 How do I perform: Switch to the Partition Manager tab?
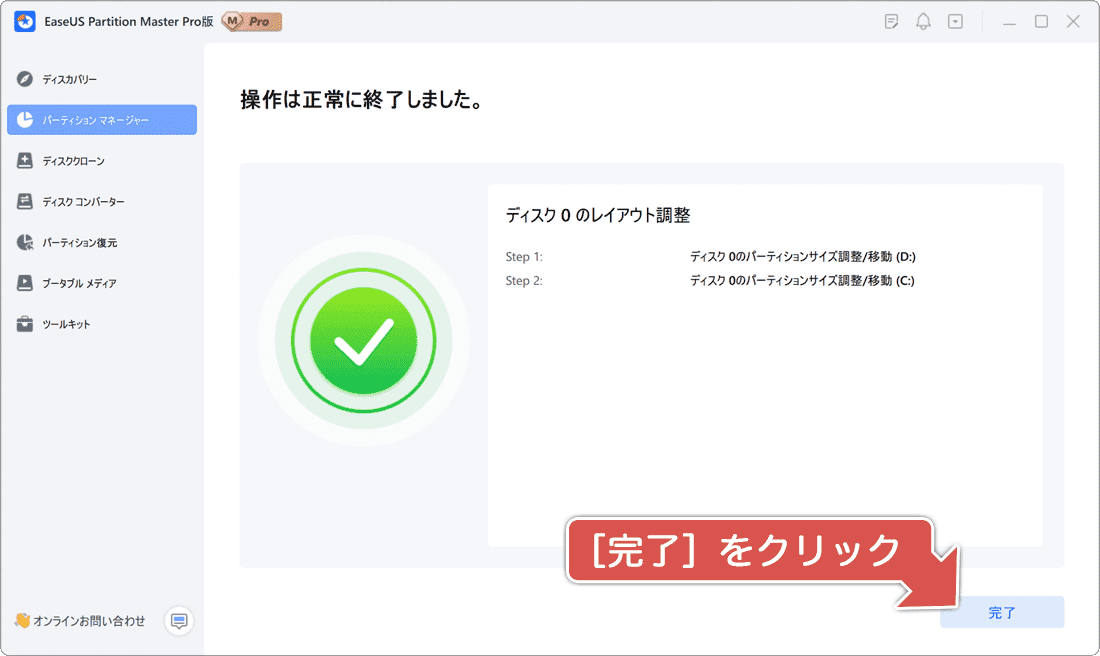tap(102, 120)
